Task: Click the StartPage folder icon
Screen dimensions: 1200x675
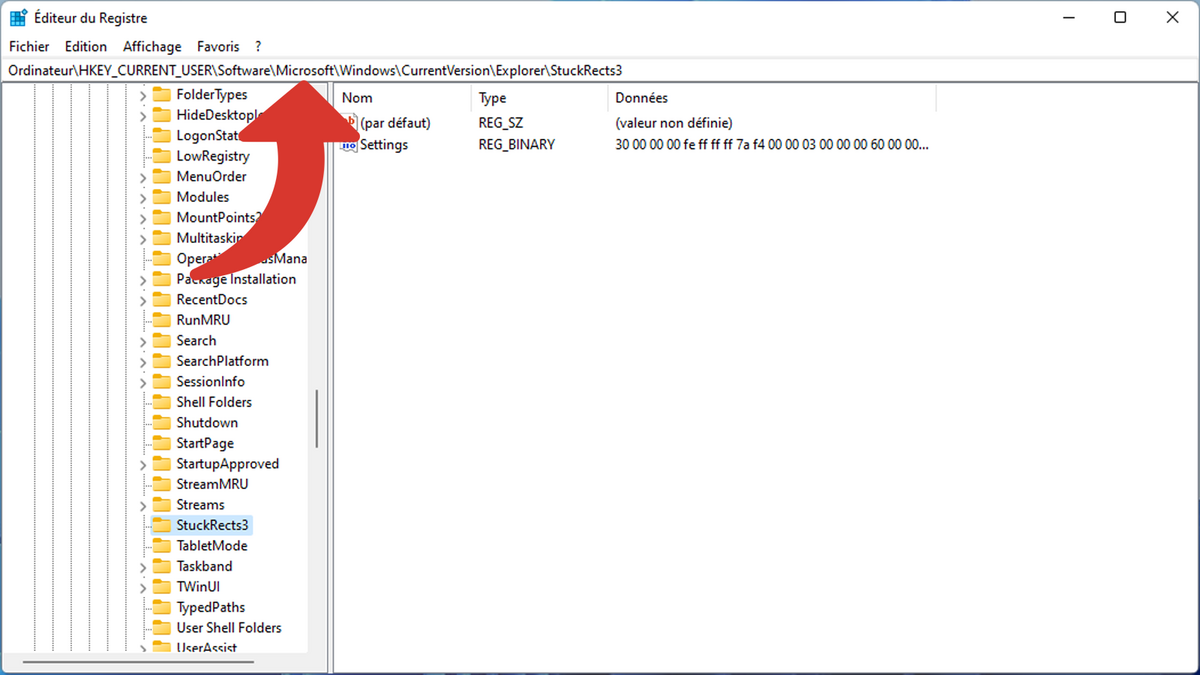Action: 161,443
